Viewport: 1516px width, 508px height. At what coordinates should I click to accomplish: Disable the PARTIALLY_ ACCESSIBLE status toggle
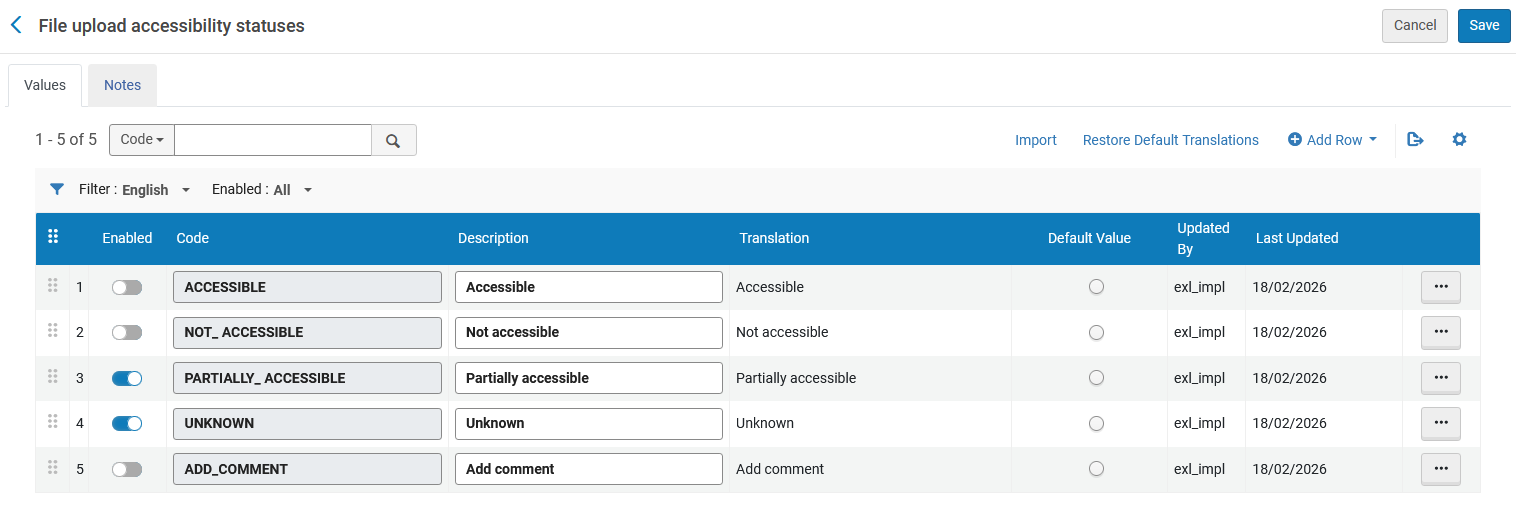(127, 378)
